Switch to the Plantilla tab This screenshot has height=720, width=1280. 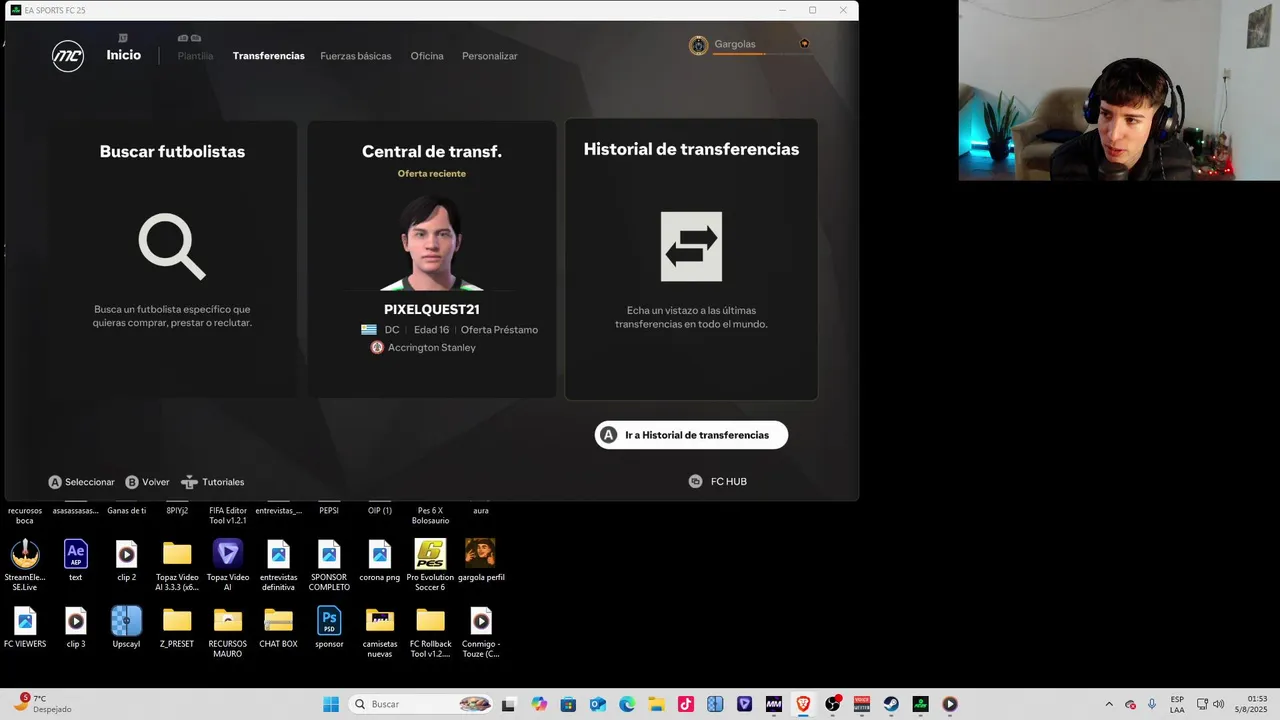tap(195, 56)
